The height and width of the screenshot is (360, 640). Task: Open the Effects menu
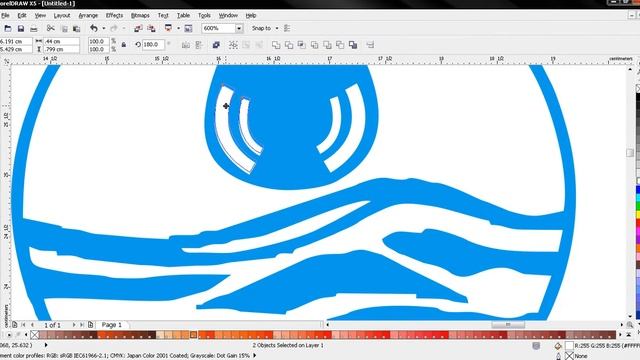coord(114,16)
